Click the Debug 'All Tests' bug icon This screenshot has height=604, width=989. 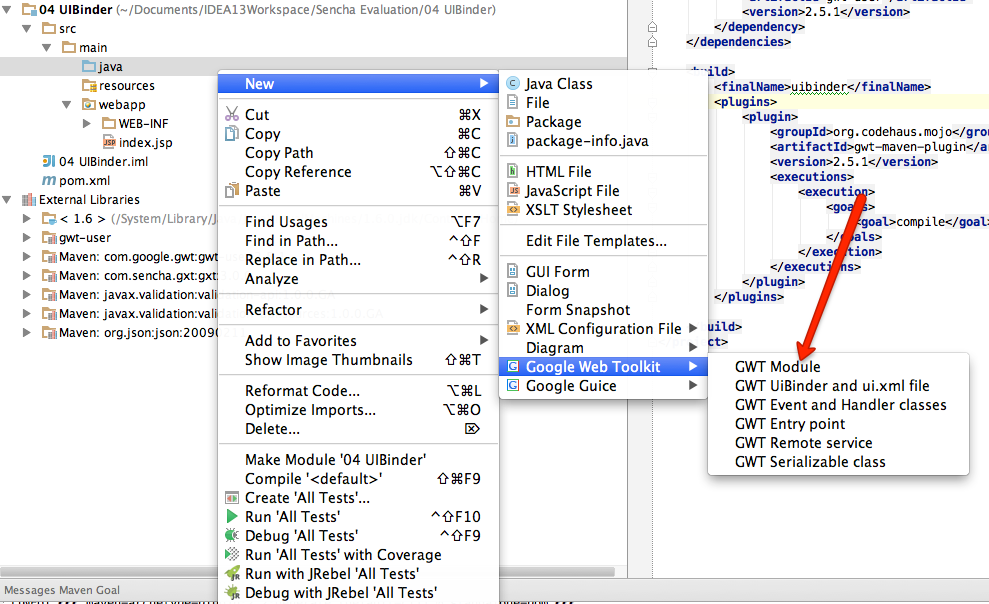click(231, 535)
